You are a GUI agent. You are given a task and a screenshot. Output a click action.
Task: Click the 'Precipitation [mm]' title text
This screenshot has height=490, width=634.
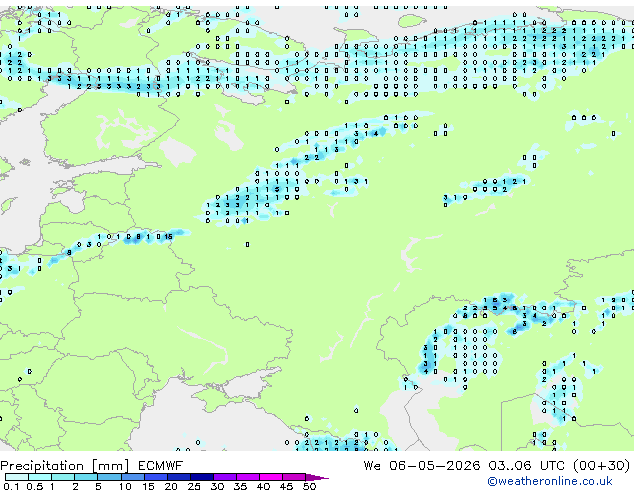pos(65,466)
